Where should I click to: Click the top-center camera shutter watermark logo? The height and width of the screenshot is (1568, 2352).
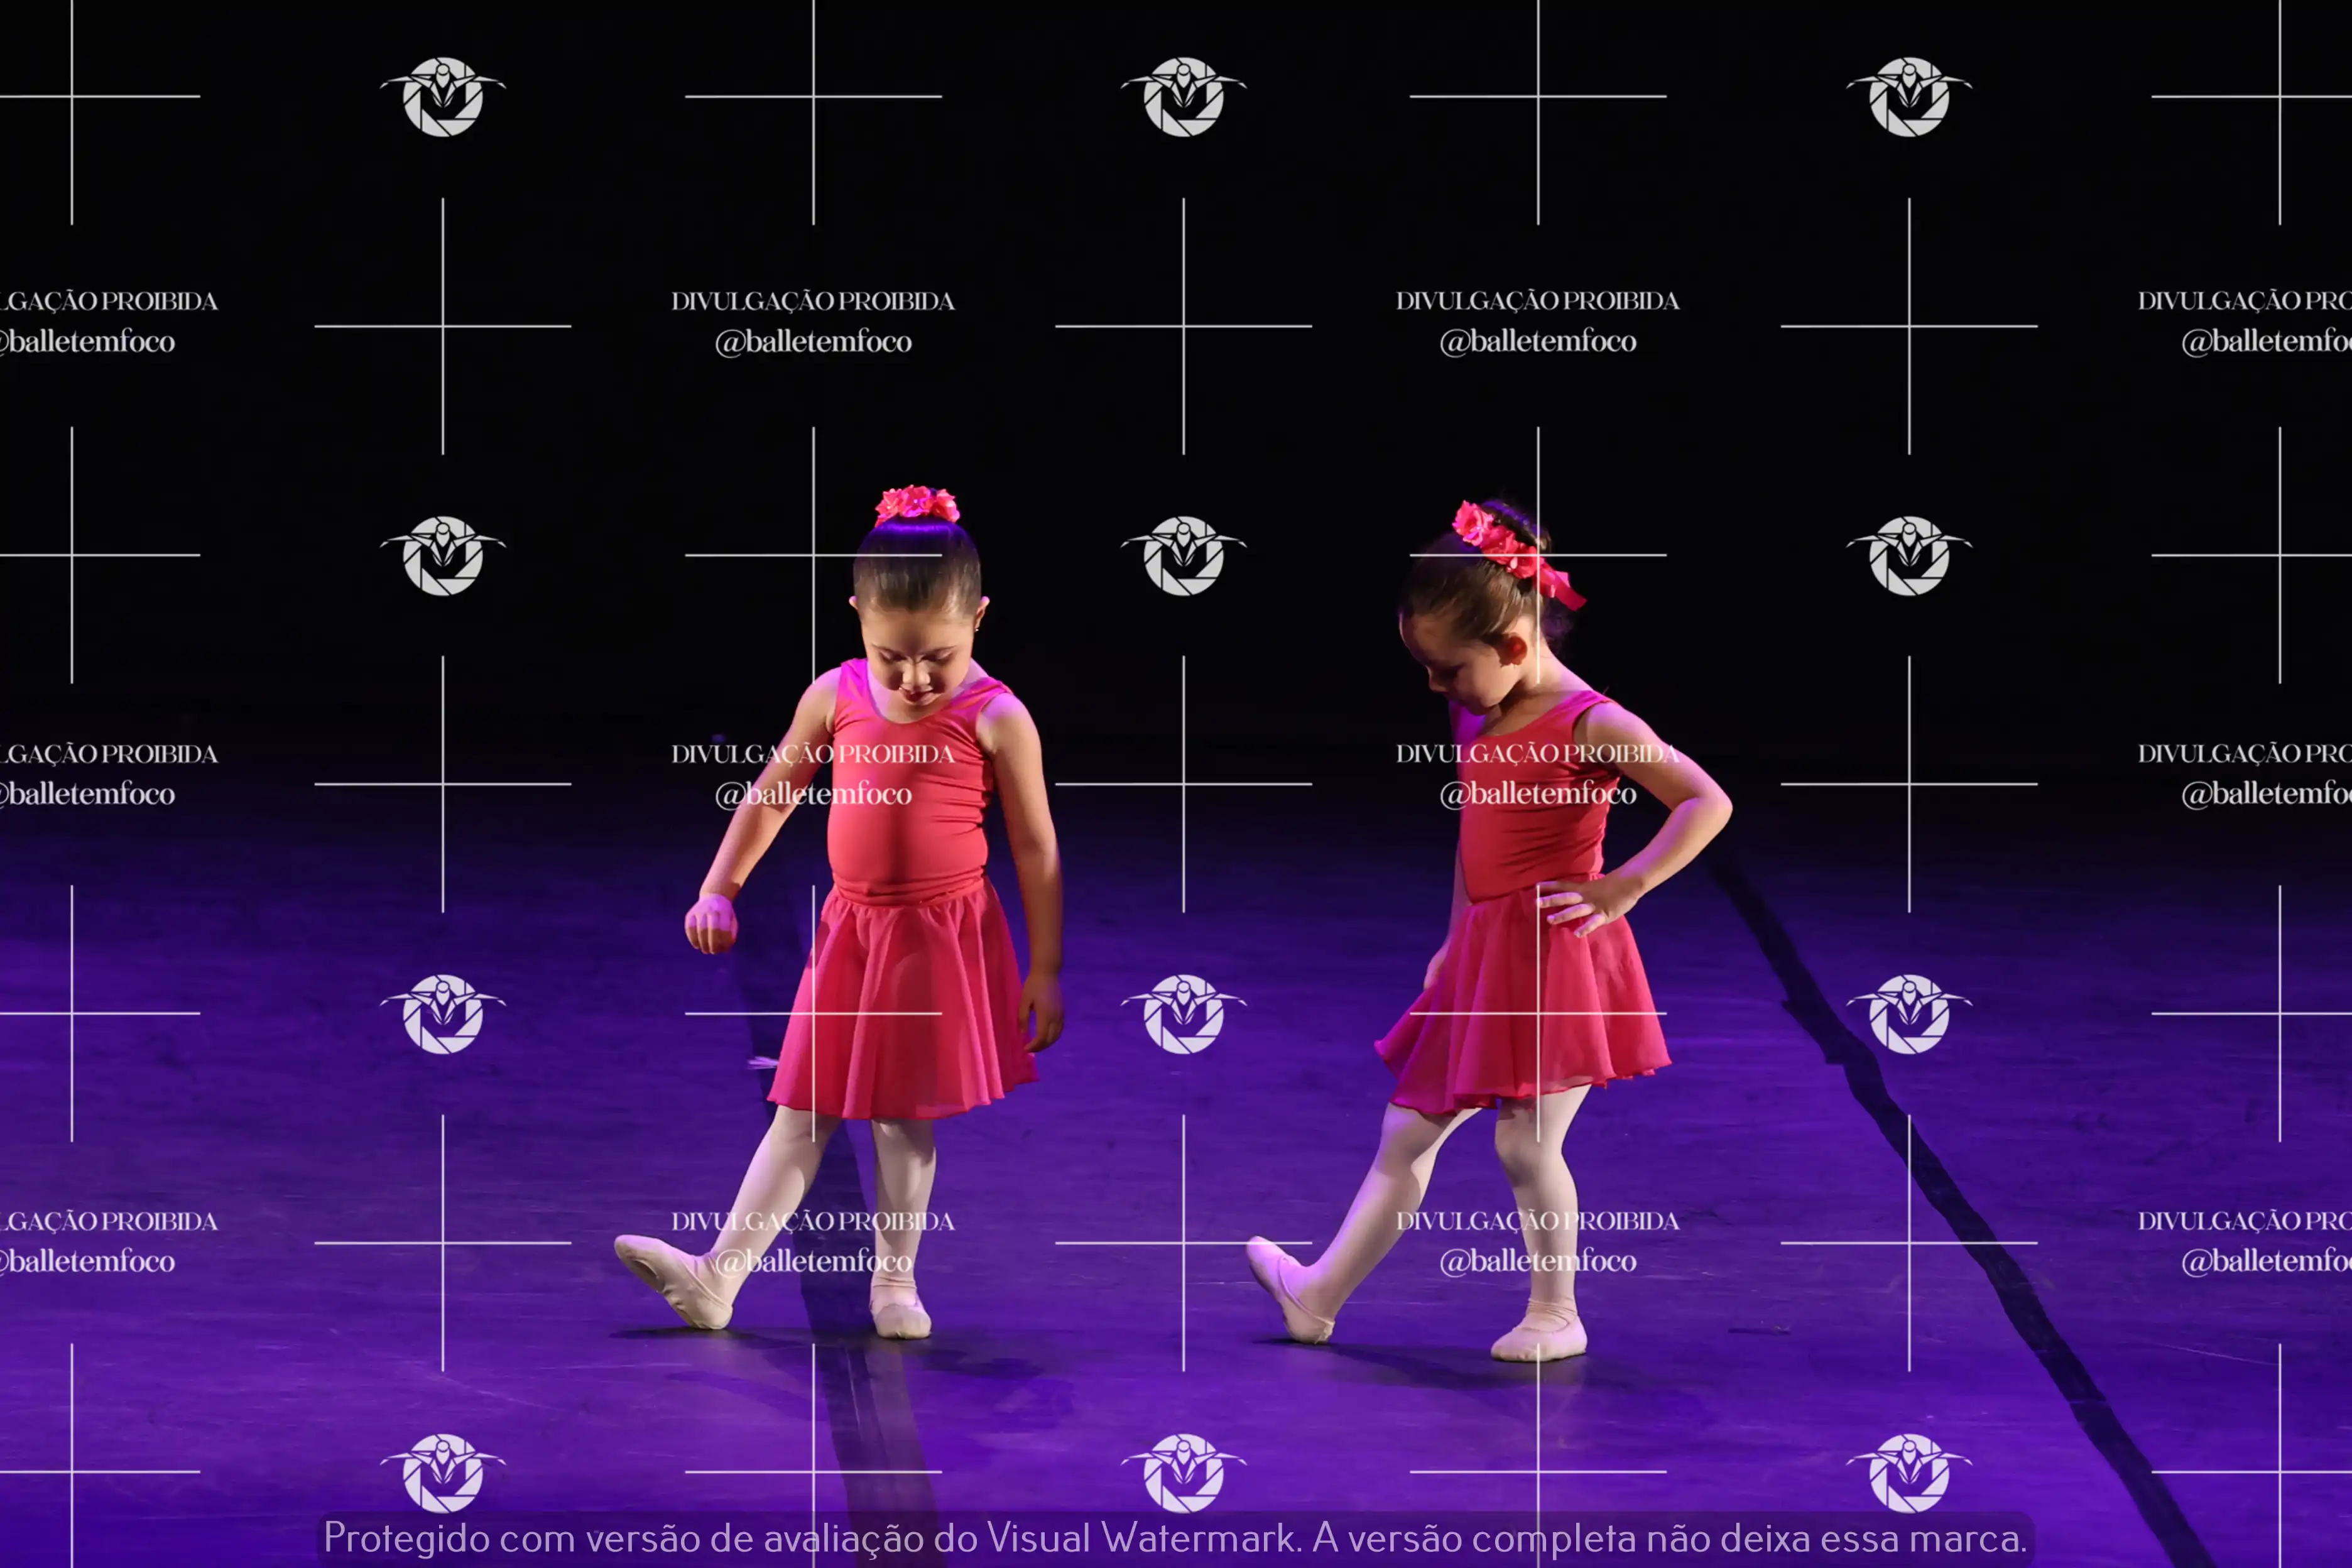(1183, 97)
